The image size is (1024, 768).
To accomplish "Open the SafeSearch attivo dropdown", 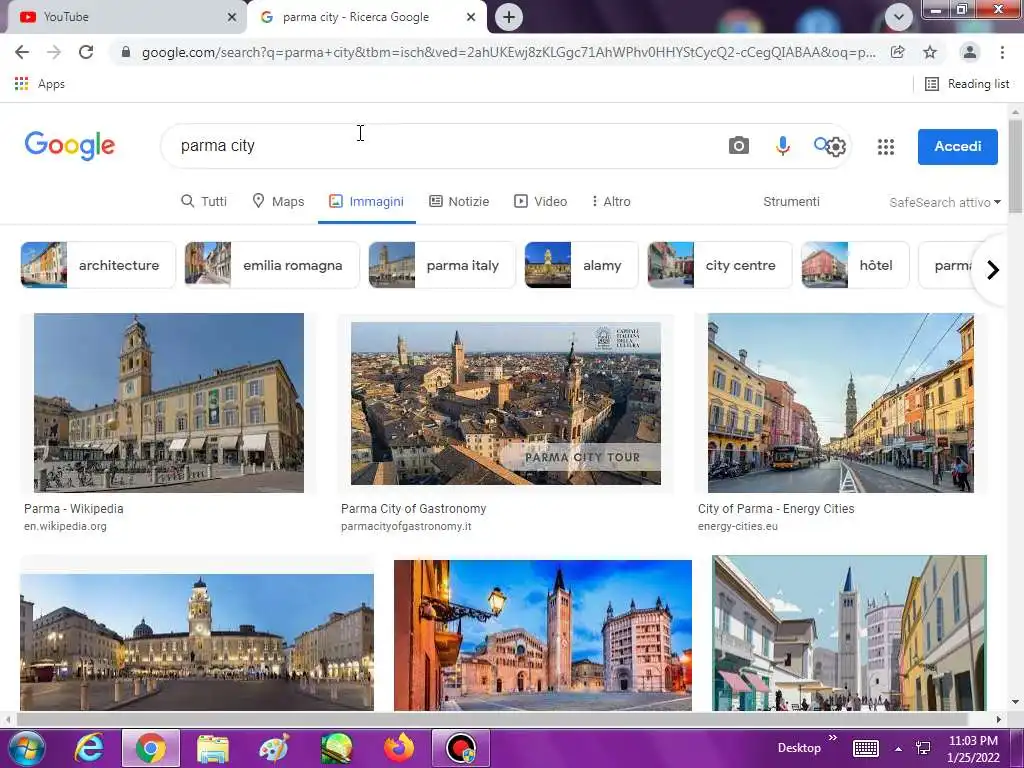I will click(945, 202).
